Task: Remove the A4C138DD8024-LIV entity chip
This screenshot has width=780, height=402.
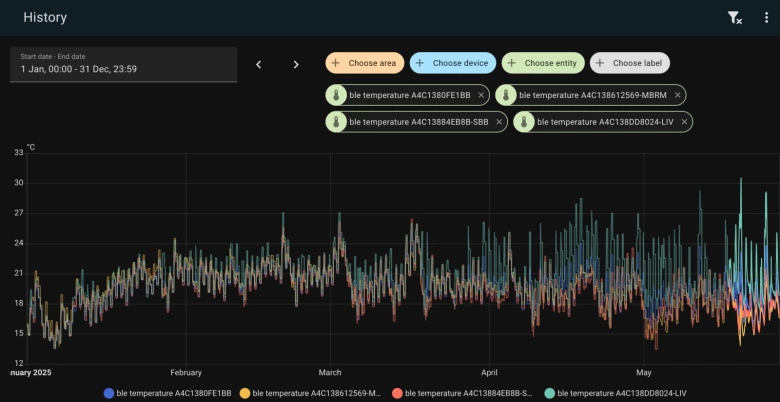Action: click(684, 122)
